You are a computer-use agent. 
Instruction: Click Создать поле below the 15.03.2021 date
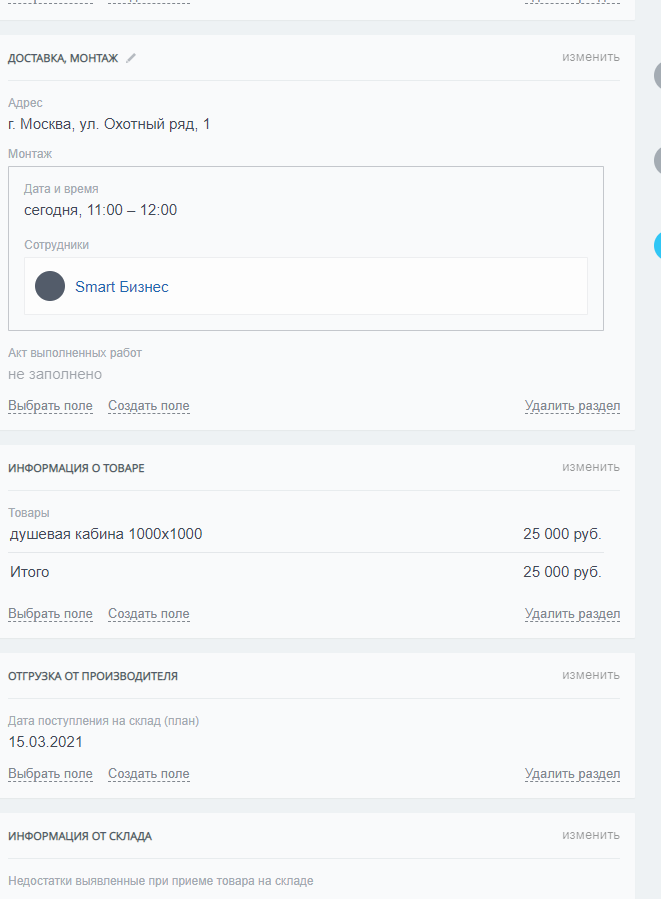click(x=148, y=774)
